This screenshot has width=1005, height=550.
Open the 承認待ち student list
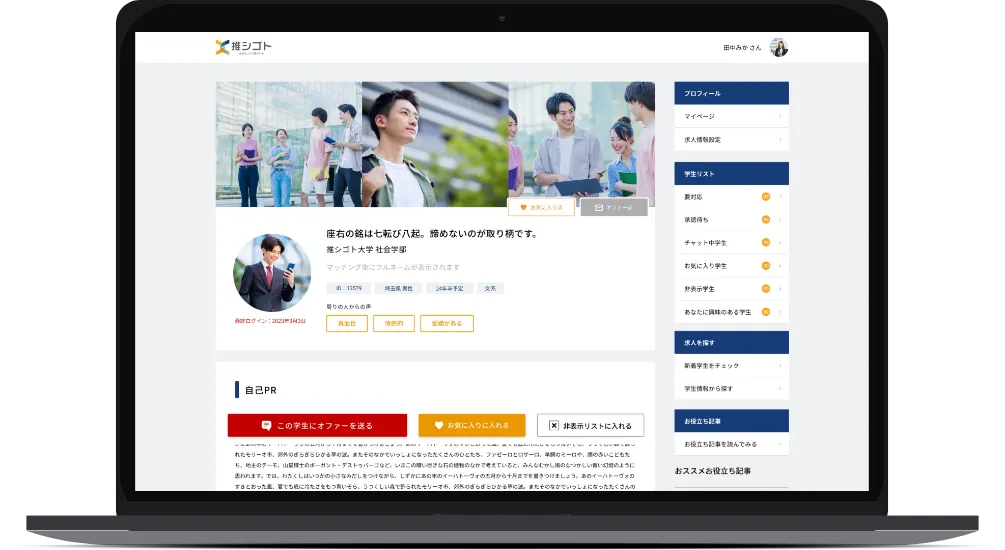click(731, 220)
